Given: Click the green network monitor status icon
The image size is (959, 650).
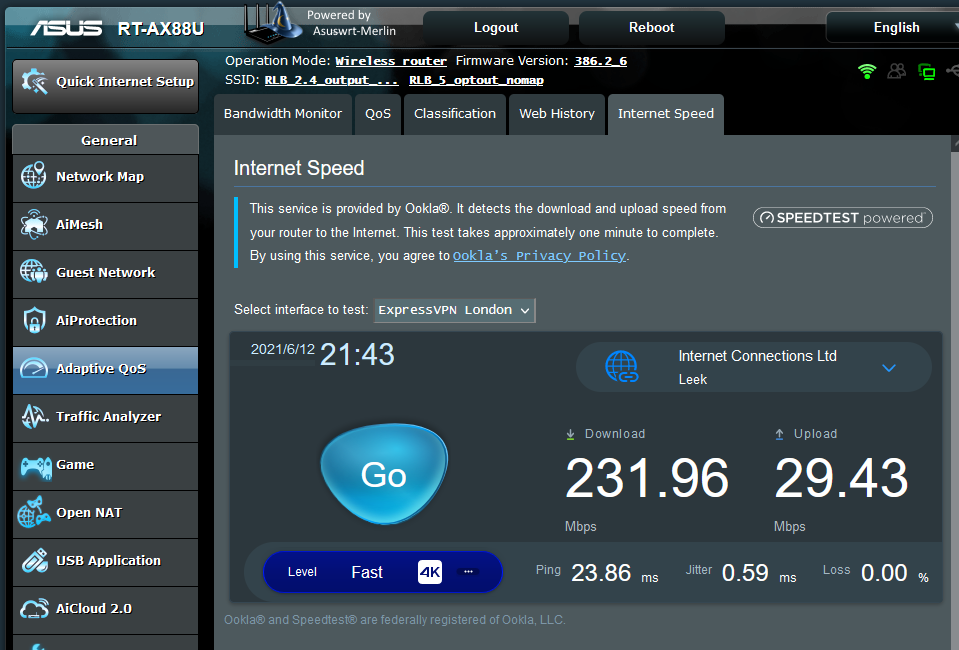Looking at the screenshot, I should (927, 72).
